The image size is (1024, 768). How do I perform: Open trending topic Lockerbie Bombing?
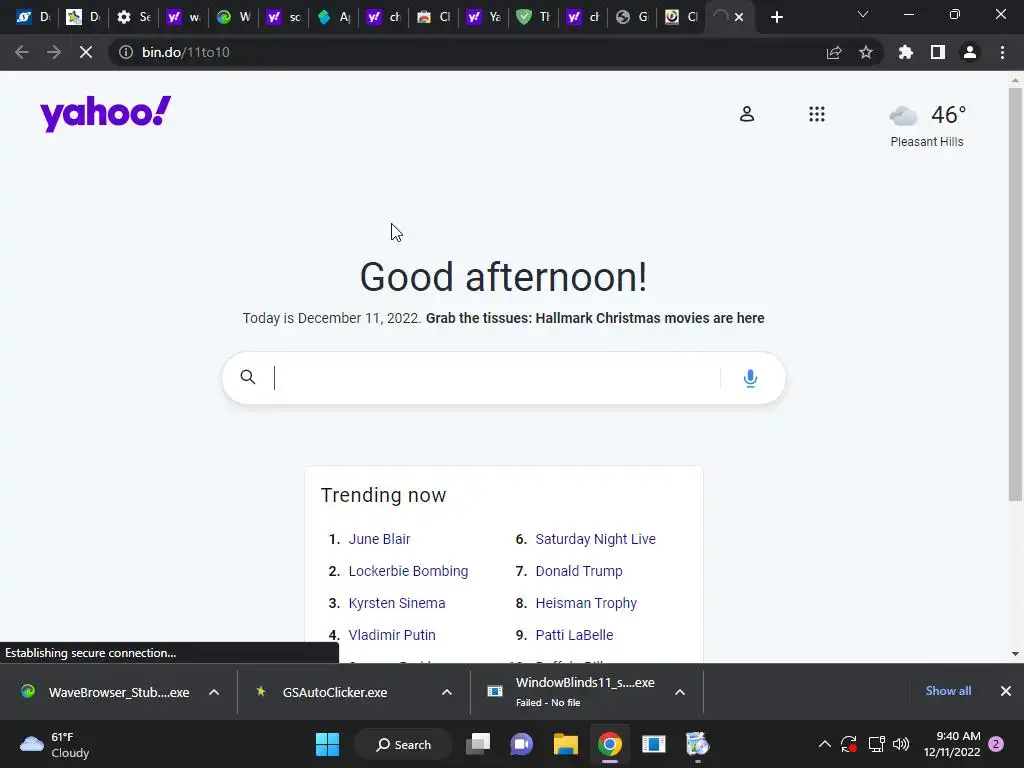(x=408, y=571)
